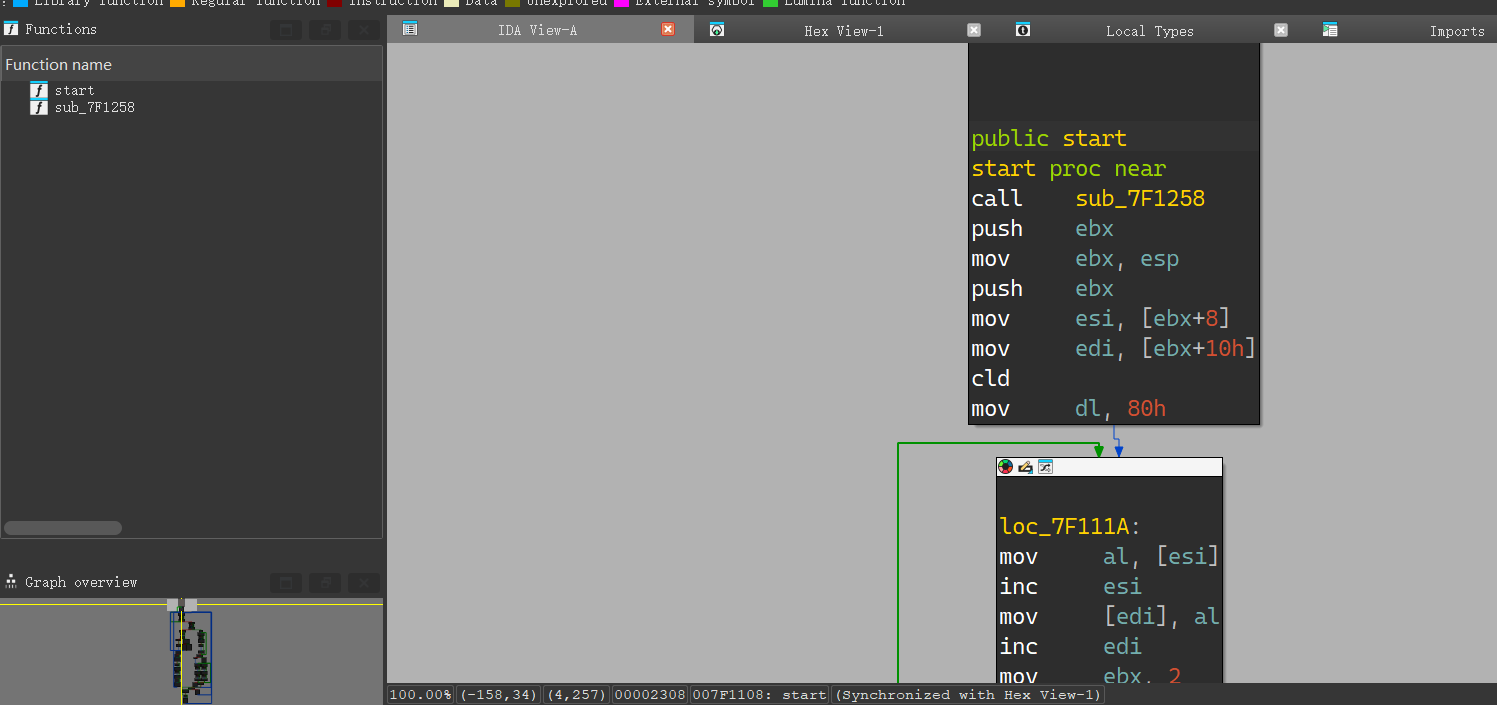Click the graph overview minimap thumbnail
This screenshot has height=705, width=1497.
pyautogui.click(x=191, y=652)
